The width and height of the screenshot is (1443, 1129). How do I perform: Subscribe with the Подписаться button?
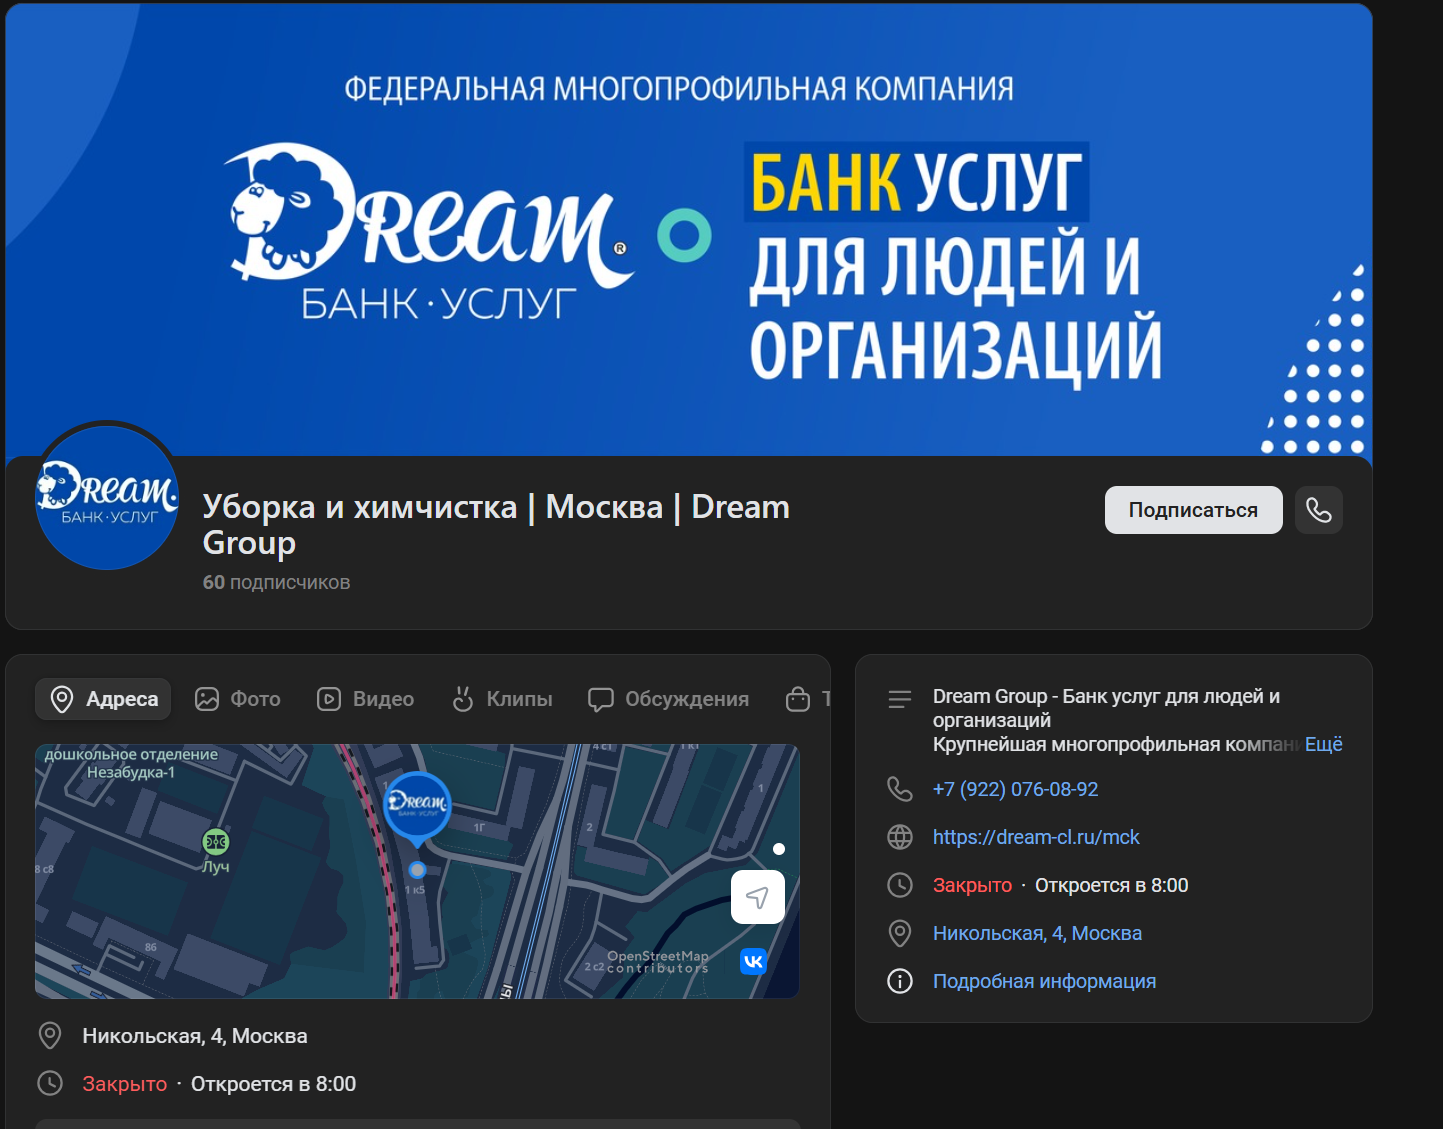pyautogui.click(x=1193, y=510)
